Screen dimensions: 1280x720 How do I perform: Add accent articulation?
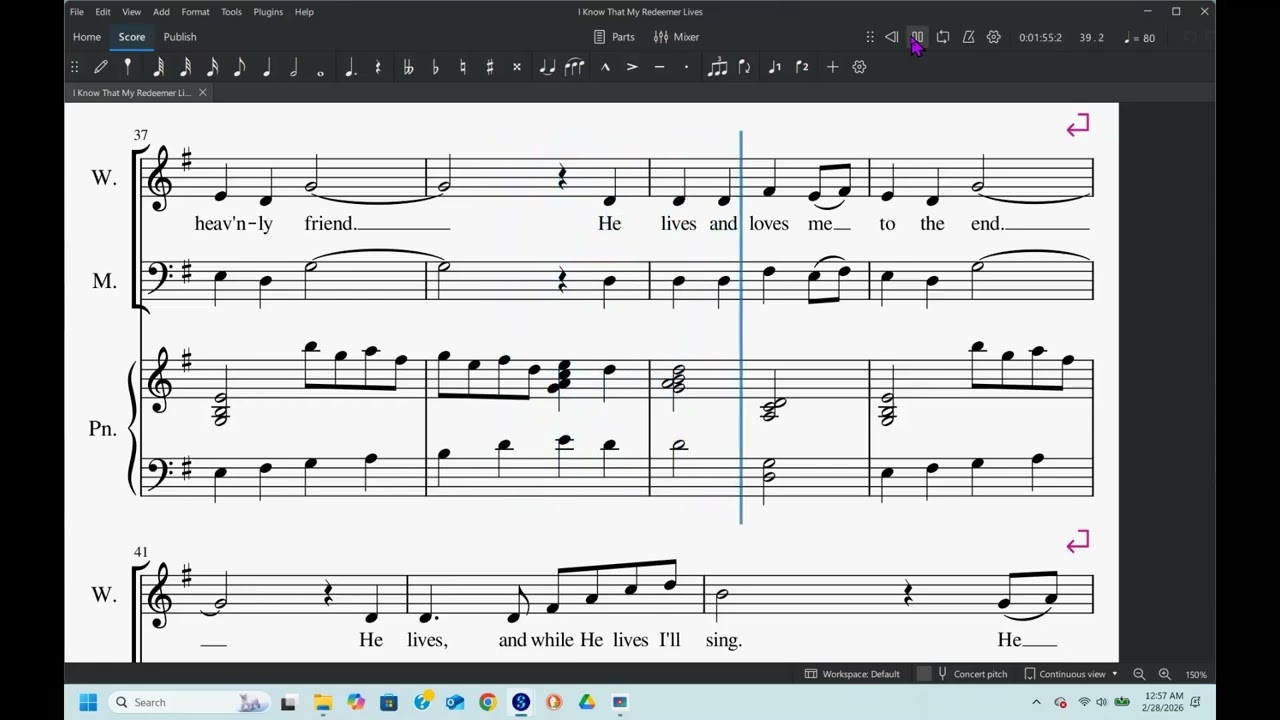[x=632, y=67]
